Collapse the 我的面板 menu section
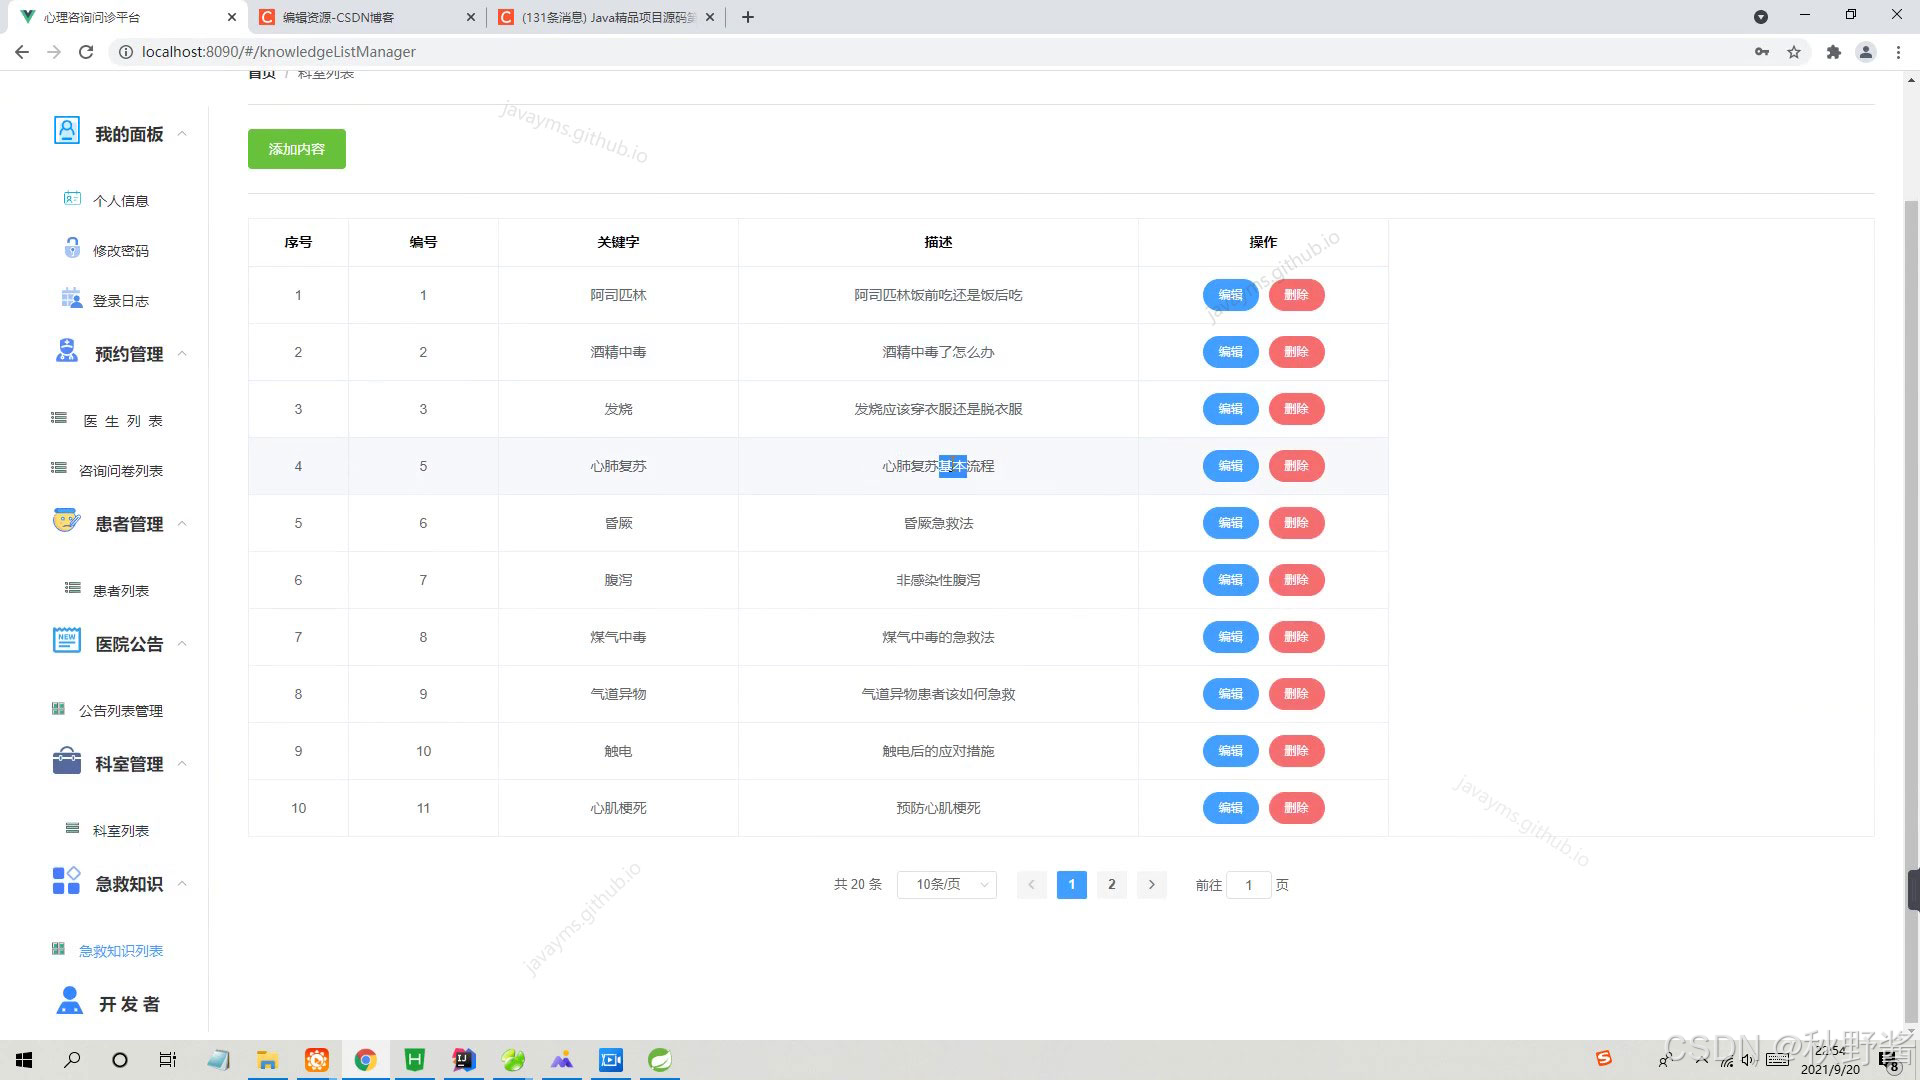 (x=182, y=134)
